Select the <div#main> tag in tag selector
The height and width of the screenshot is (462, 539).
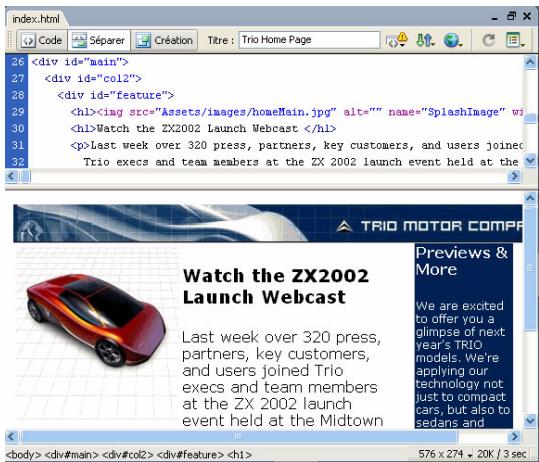72,454
